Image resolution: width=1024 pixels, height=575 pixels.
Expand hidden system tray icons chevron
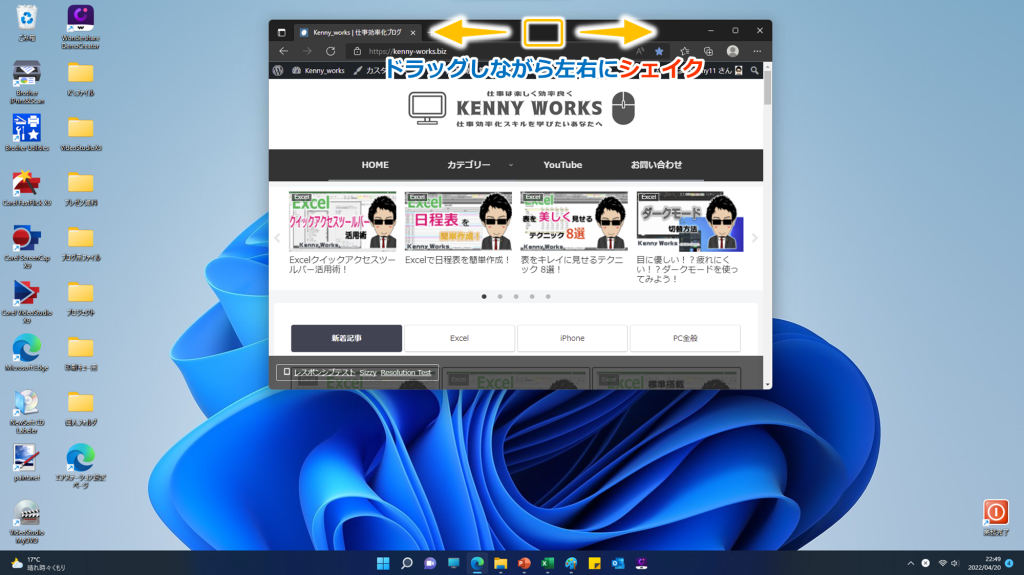point(909,563)
